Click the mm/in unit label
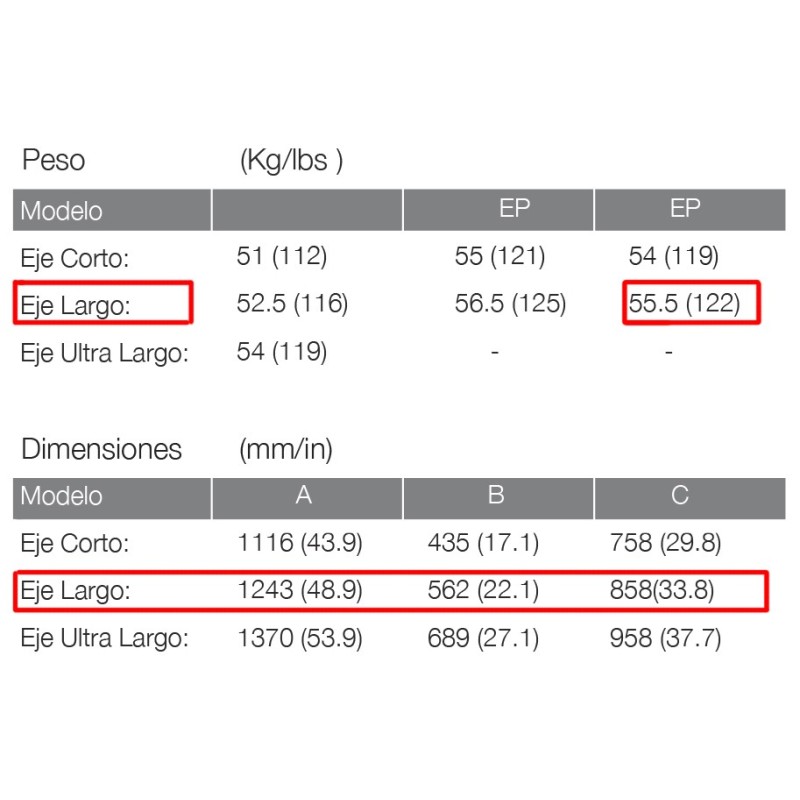800x800 pixels. (286, 450)
